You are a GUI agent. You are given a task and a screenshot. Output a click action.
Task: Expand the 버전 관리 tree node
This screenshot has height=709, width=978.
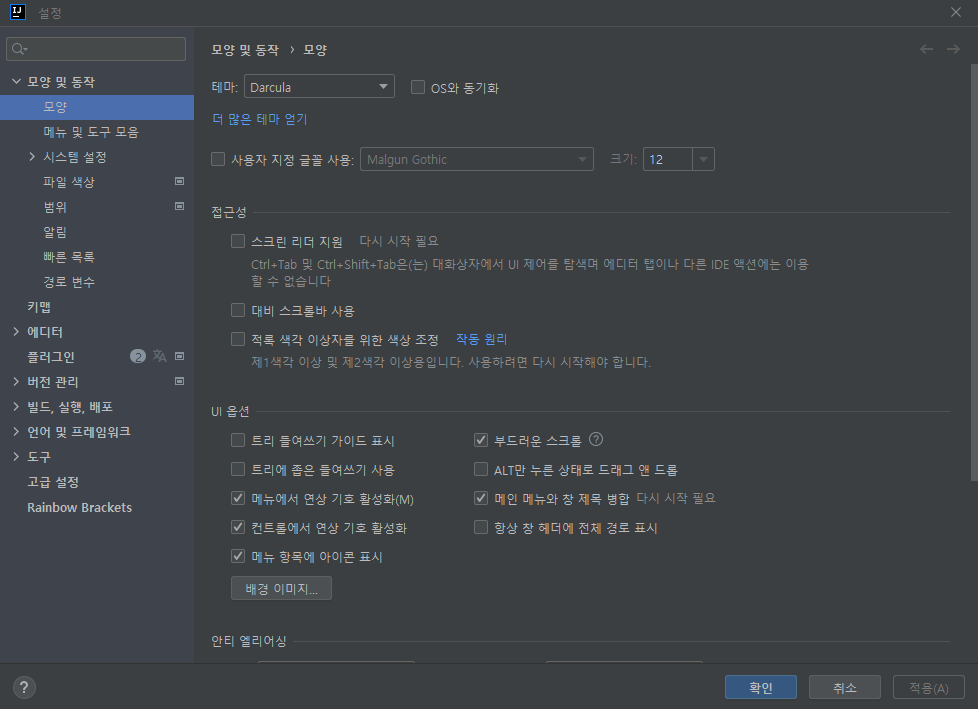[16, 382]
